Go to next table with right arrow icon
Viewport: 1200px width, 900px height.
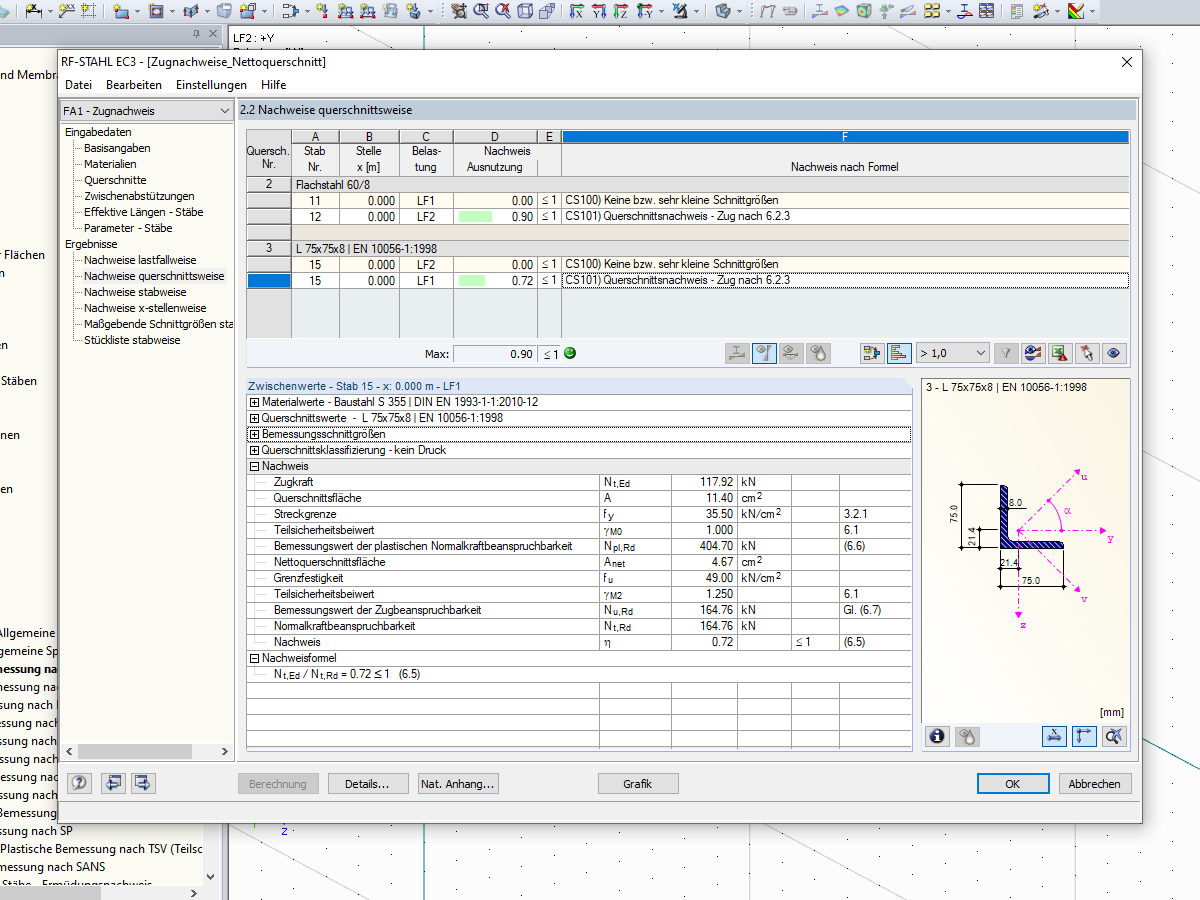pos(143,783)
